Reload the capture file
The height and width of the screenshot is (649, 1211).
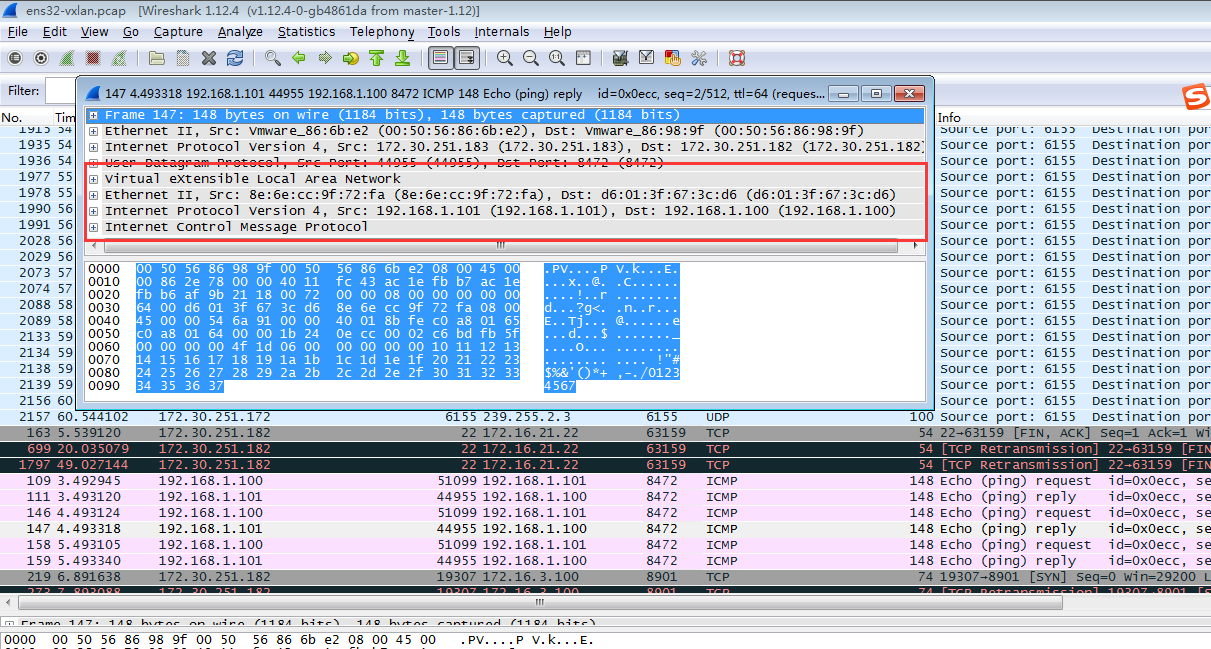pos(235,58)
